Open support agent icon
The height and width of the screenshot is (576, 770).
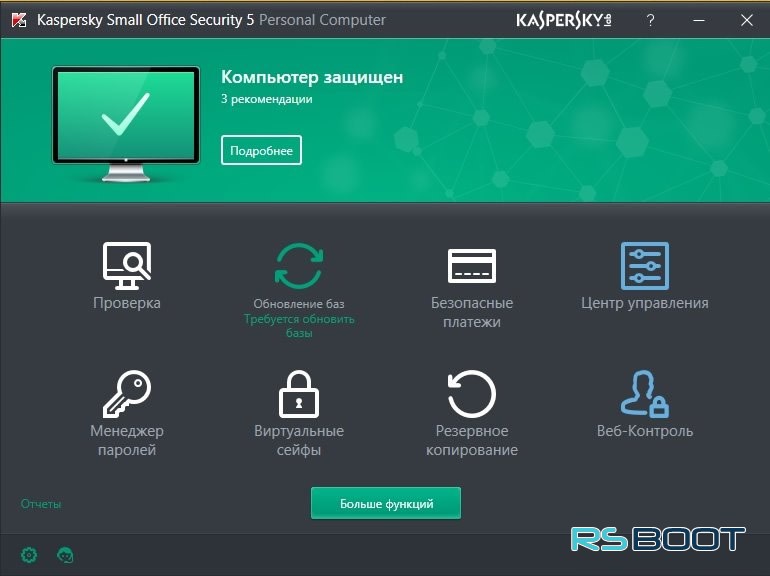(x=65, y=555)
